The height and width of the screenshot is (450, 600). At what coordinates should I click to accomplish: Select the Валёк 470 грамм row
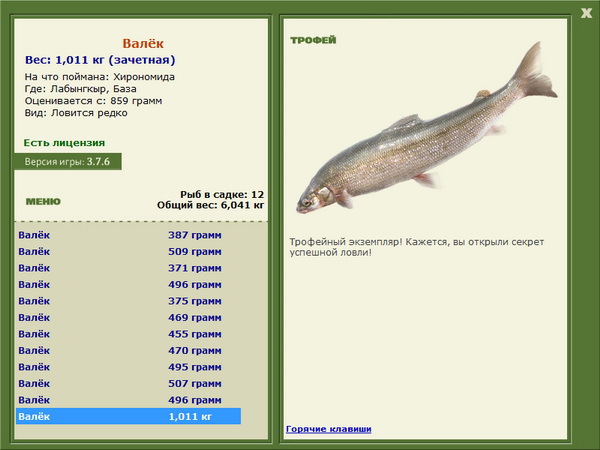(129, 350)
